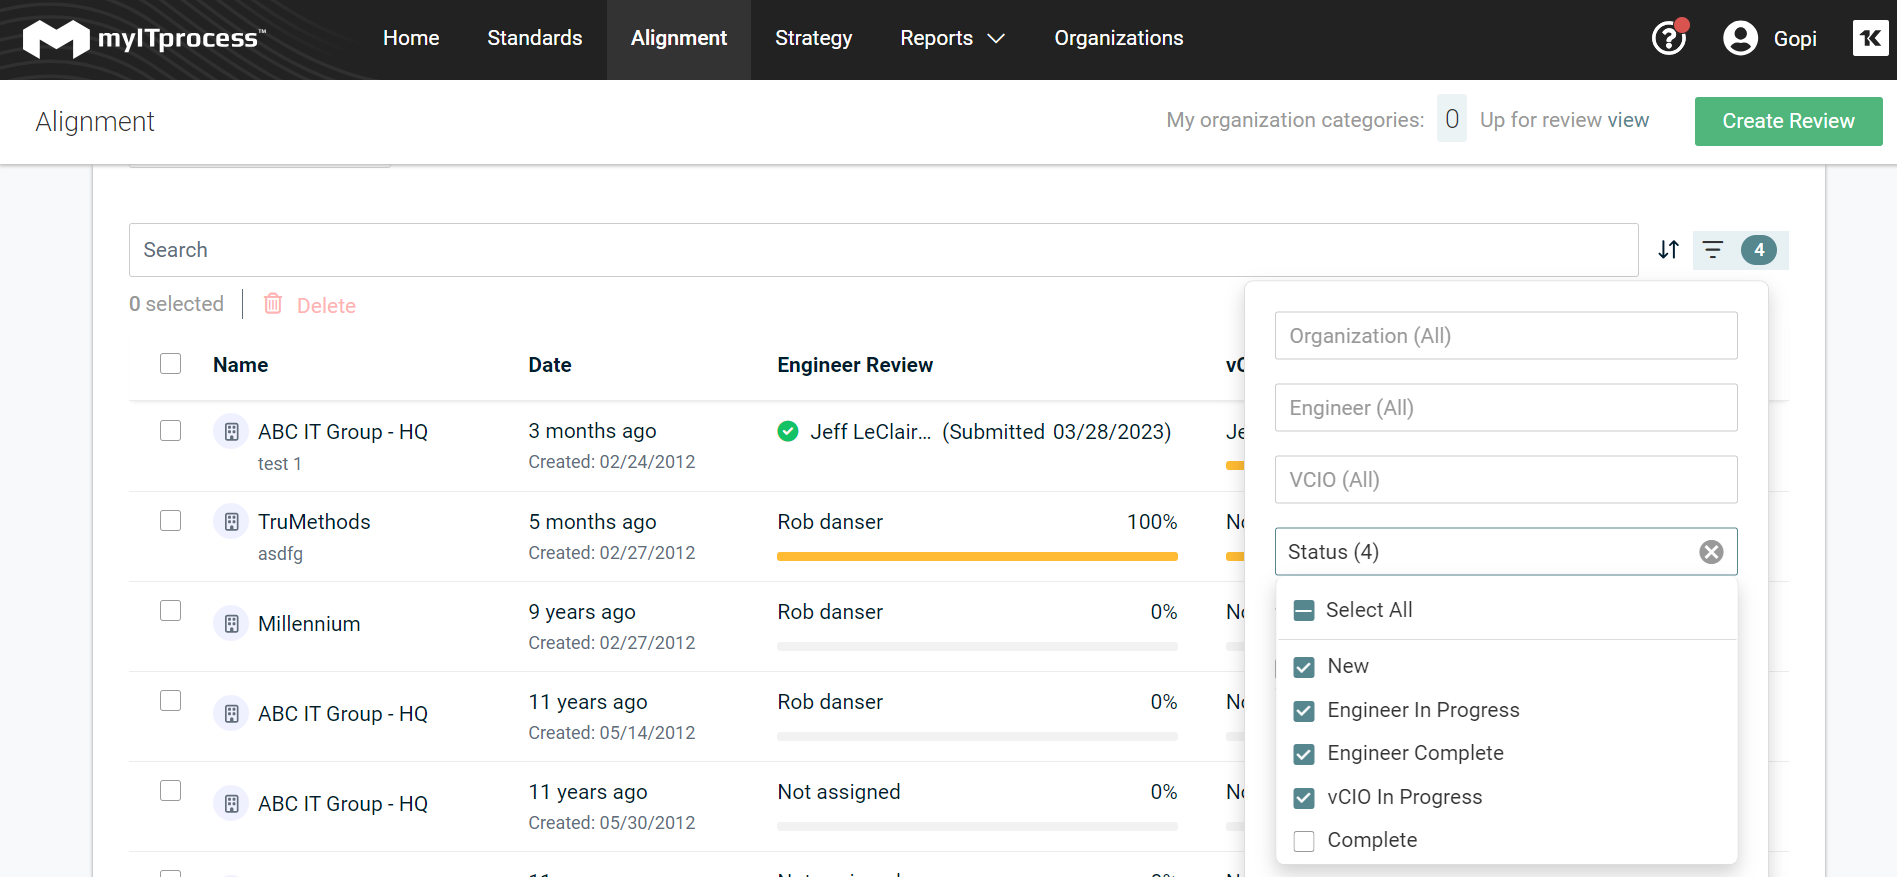Image resolution: width=1897 pixels, height=877 pixels.
Task: Open the Standards tab
Action: click(x=535, y=38)
